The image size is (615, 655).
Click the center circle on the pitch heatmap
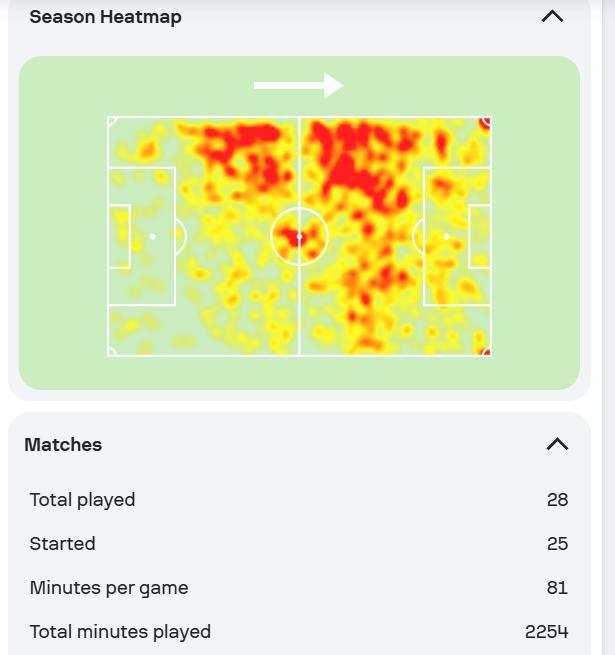(299, 237)
